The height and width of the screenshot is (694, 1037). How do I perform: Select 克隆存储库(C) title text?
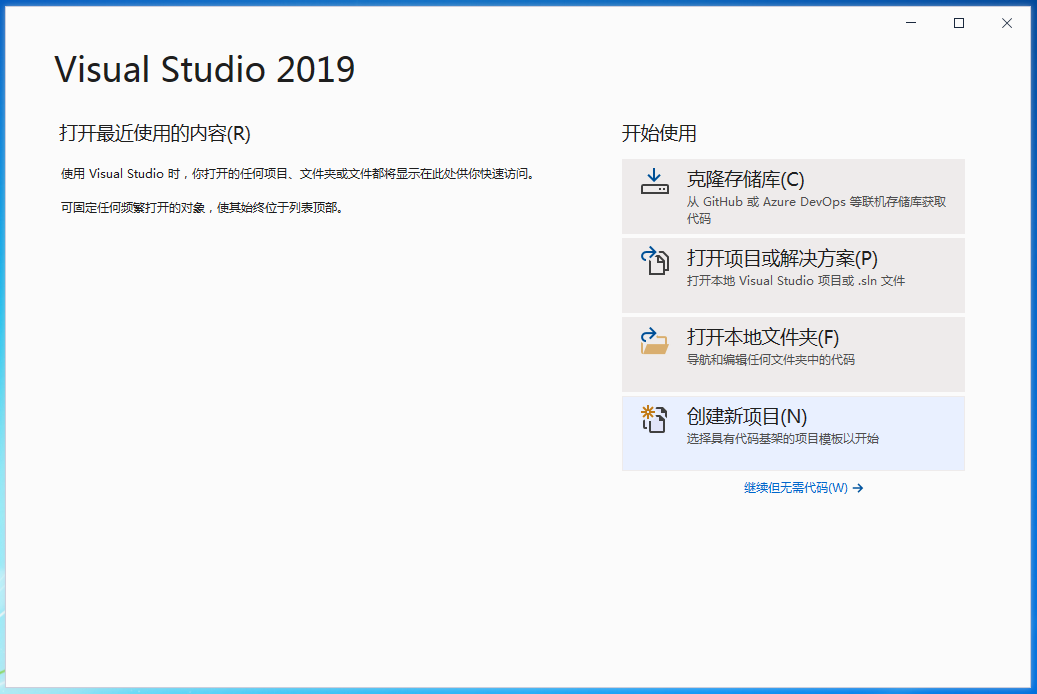[x=745, y=179]
